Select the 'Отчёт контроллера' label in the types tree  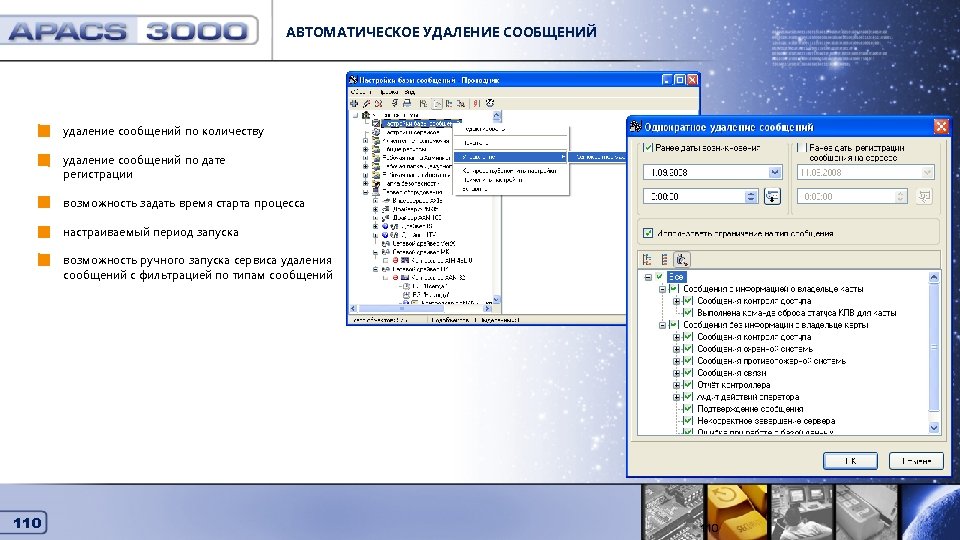[733, 385]
